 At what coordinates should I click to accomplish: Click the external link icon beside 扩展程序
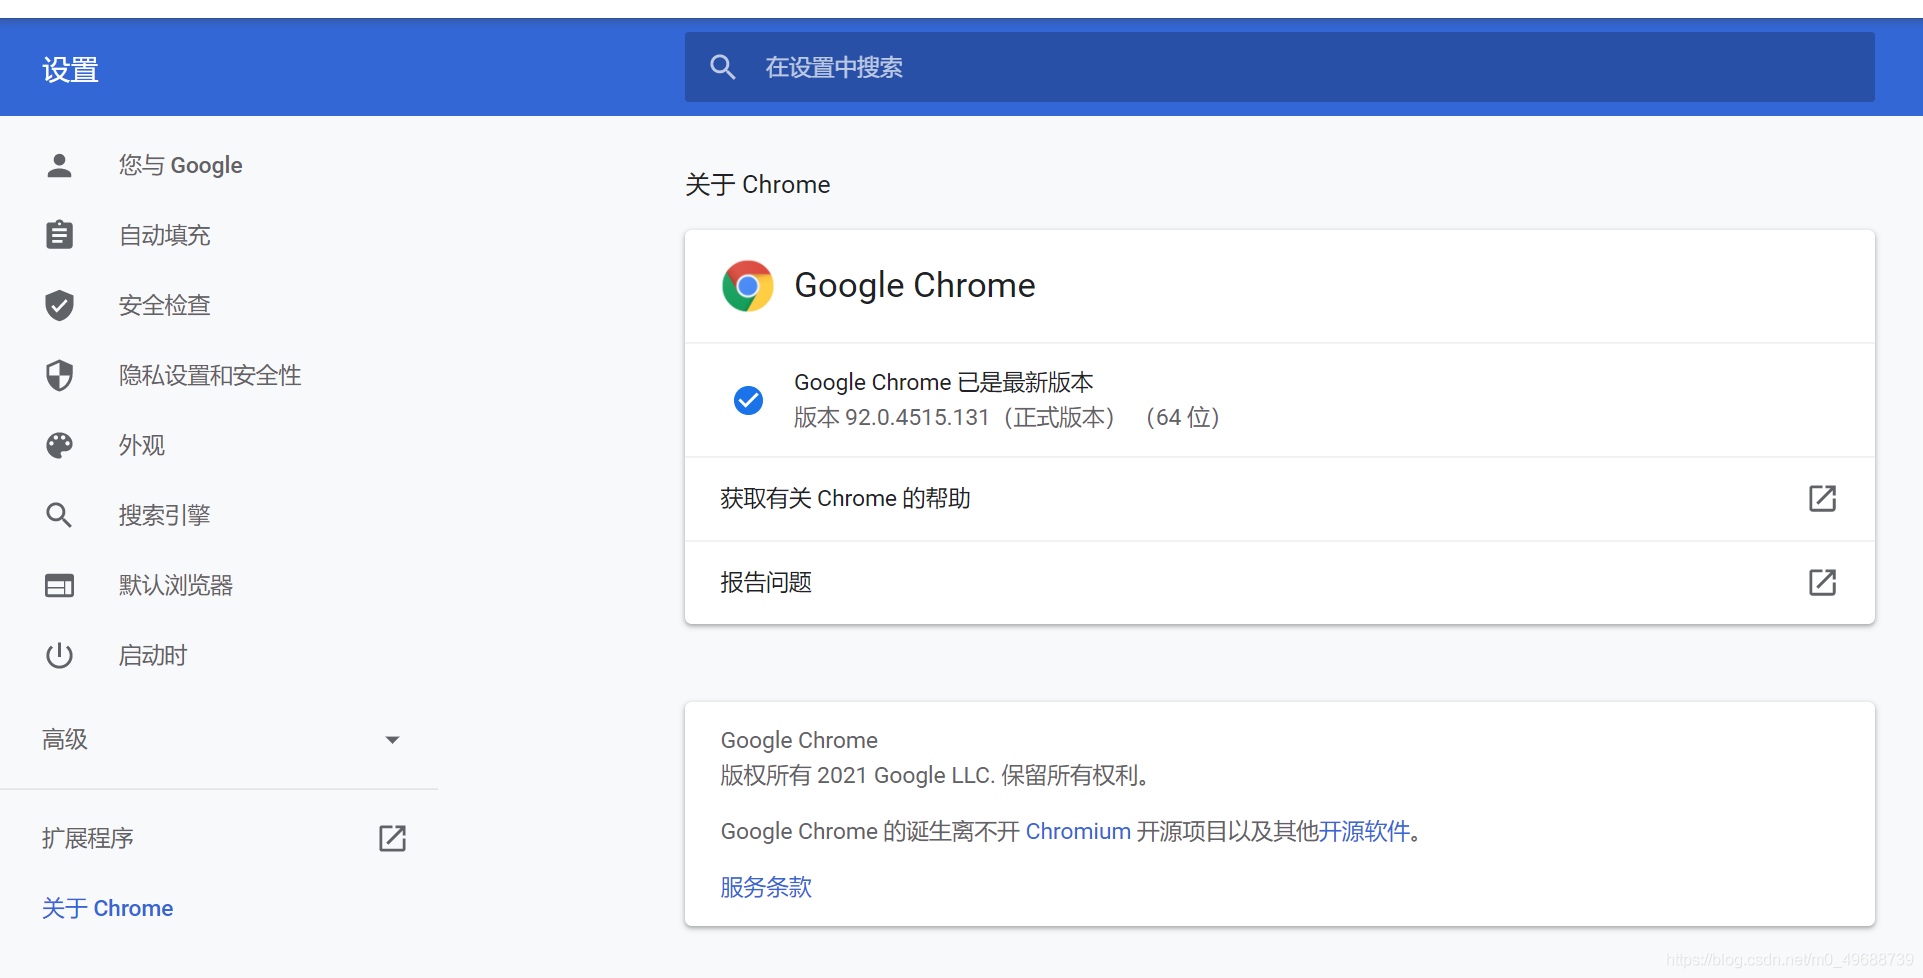tap(392, 838)
